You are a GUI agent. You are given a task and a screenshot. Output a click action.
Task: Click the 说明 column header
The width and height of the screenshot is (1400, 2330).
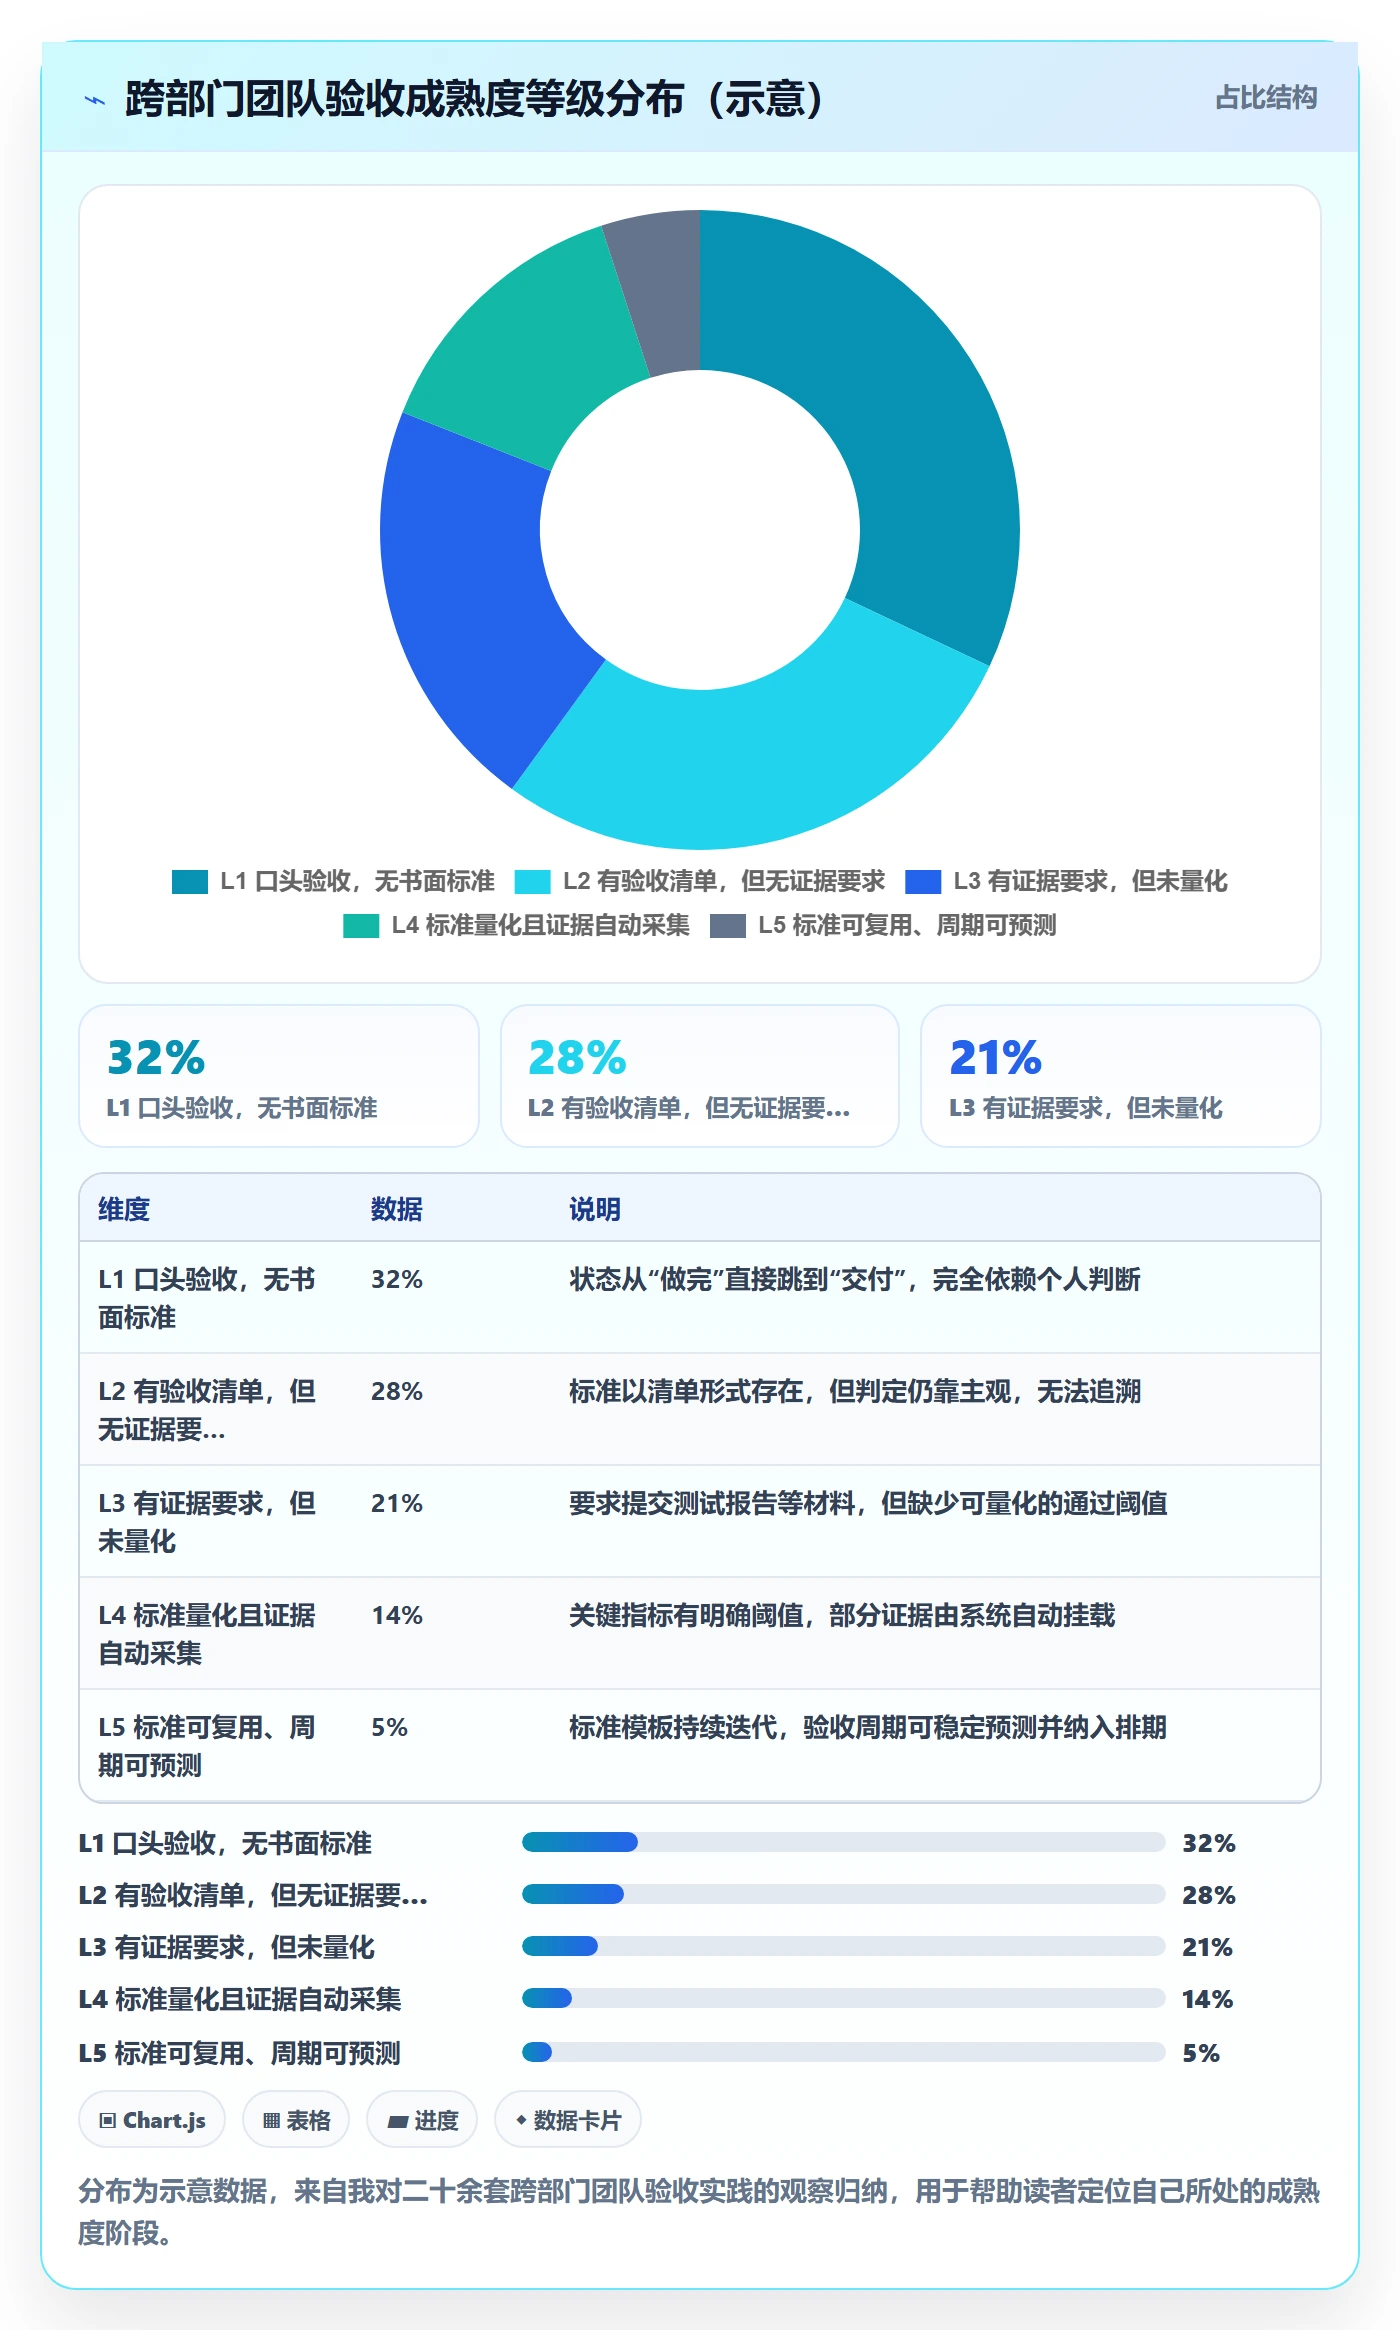(595, 1209)
